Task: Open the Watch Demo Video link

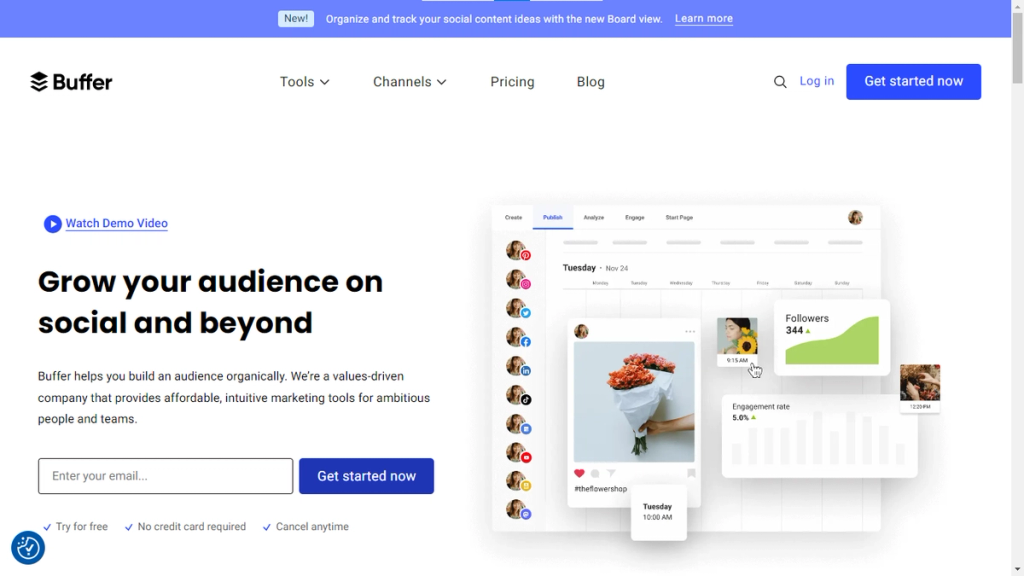Action: pyautogui.click(x=116, y=223)
